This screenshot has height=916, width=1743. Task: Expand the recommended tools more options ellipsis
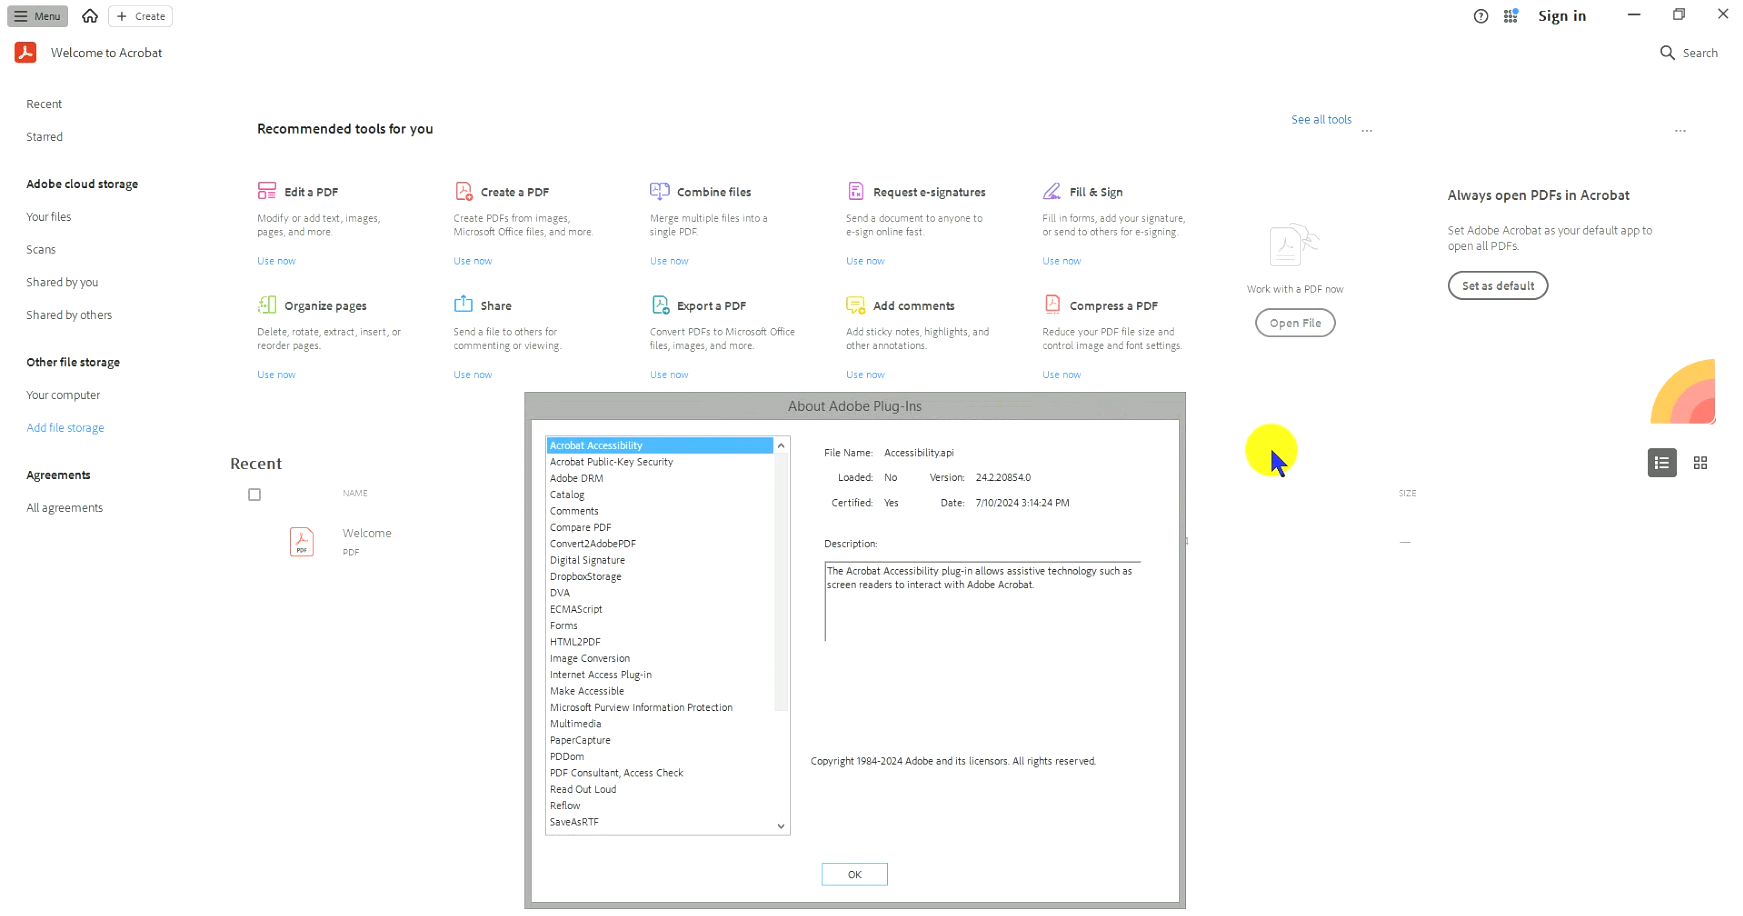[x=1366, y=131]
